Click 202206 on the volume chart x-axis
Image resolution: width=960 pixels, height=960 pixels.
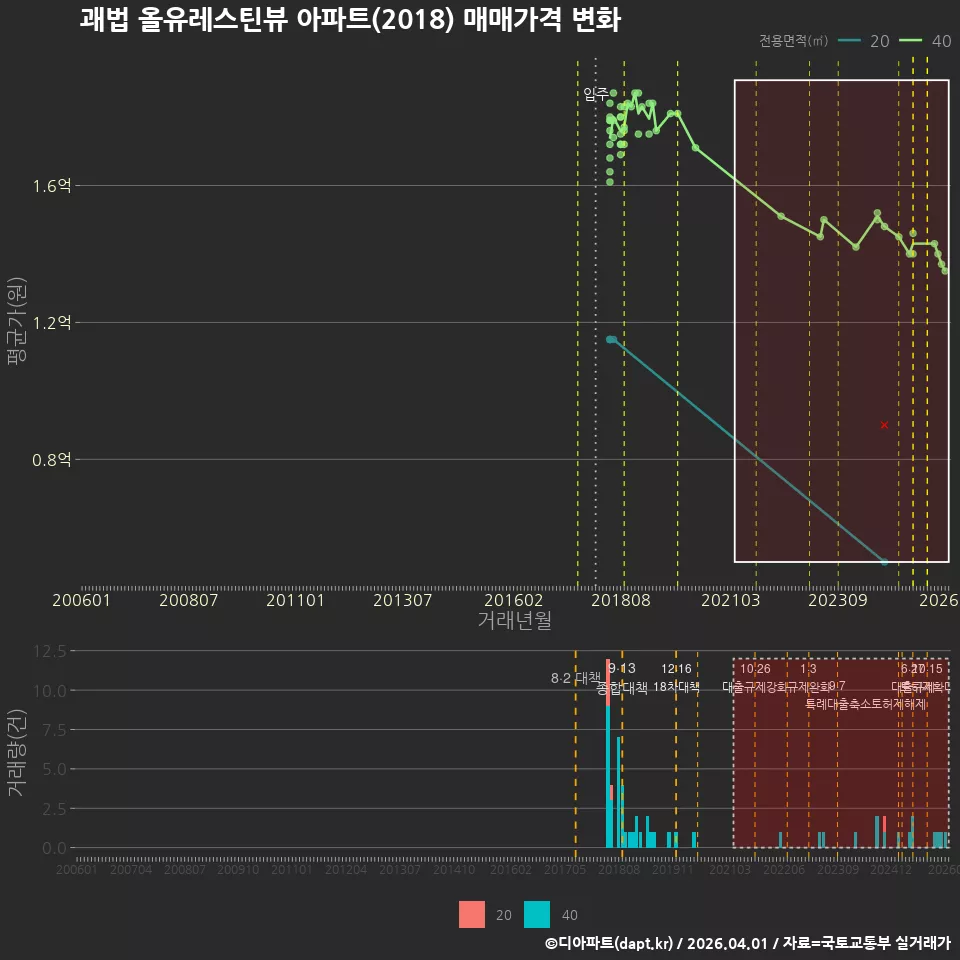(784, 869)
